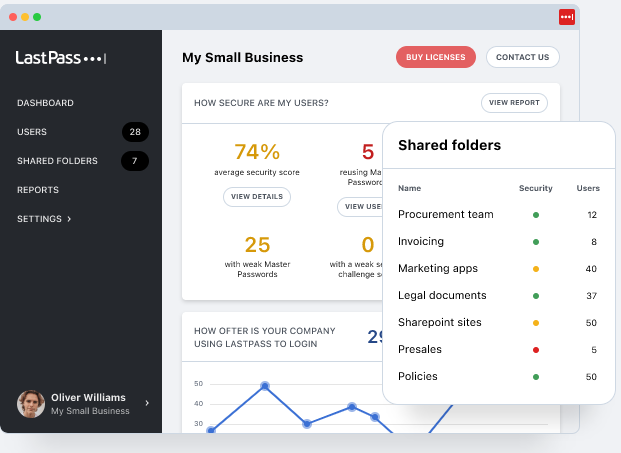
Task: Click Oliver Williams profile avatar
Action: [31, 404]
